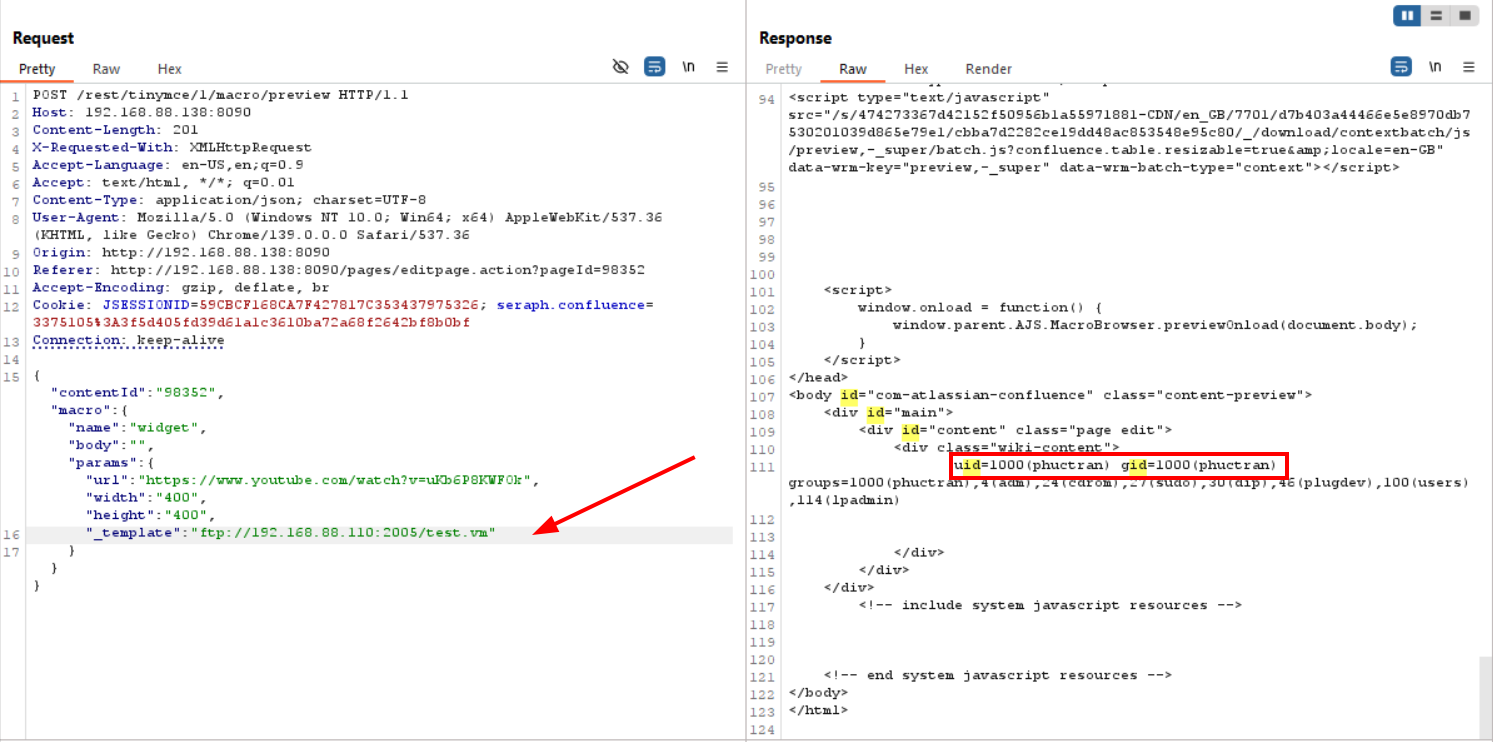The width and height of the screenshot is (1493, 742).
Task: Click the Accept-Language header line
Action: coord(168,165)
